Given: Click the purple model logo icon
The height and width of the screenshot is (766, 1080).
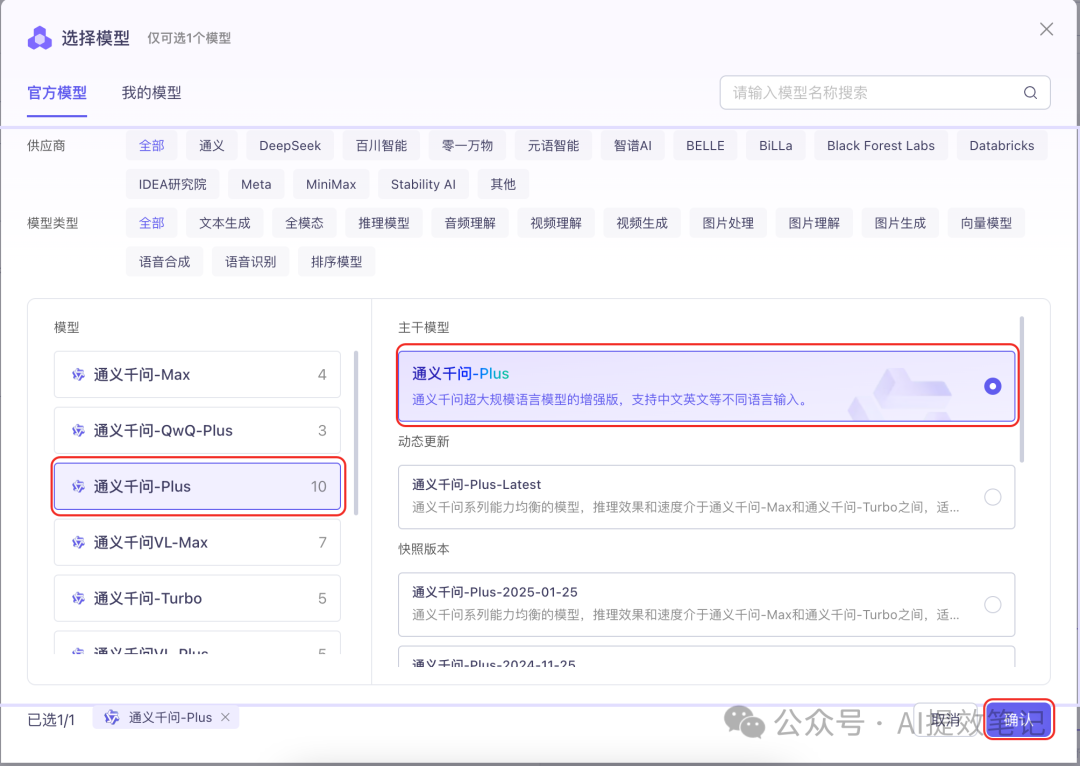Looking at the screenshot, I should (39, 38).
